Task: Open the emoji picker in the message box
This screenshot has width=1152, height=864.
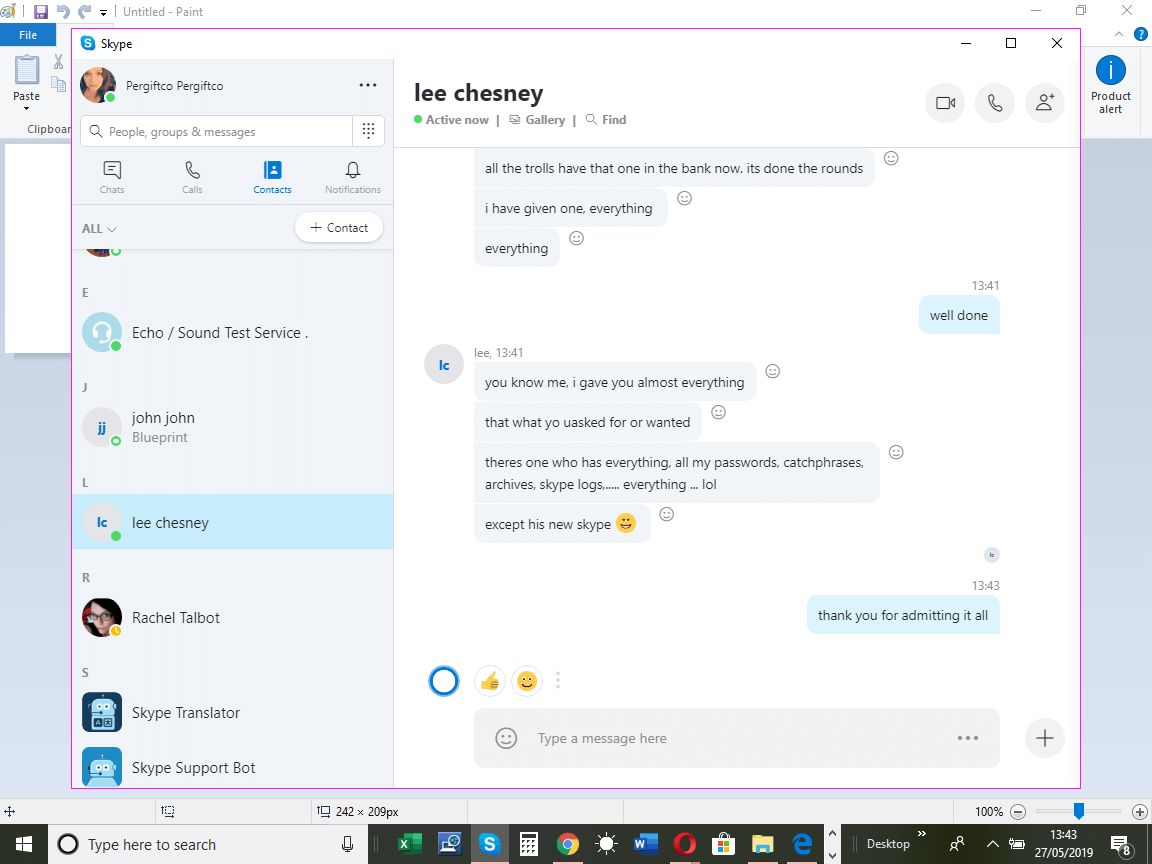Action: [x=506, y=738]
